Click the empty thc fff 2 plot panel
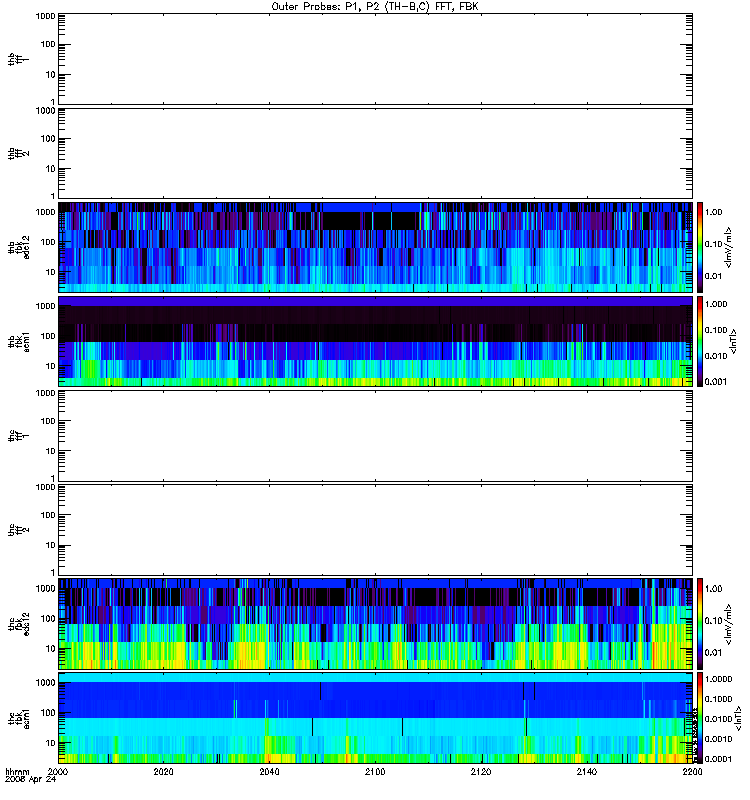Viewport: 750px width, 800px height. [x=375, y=530]
